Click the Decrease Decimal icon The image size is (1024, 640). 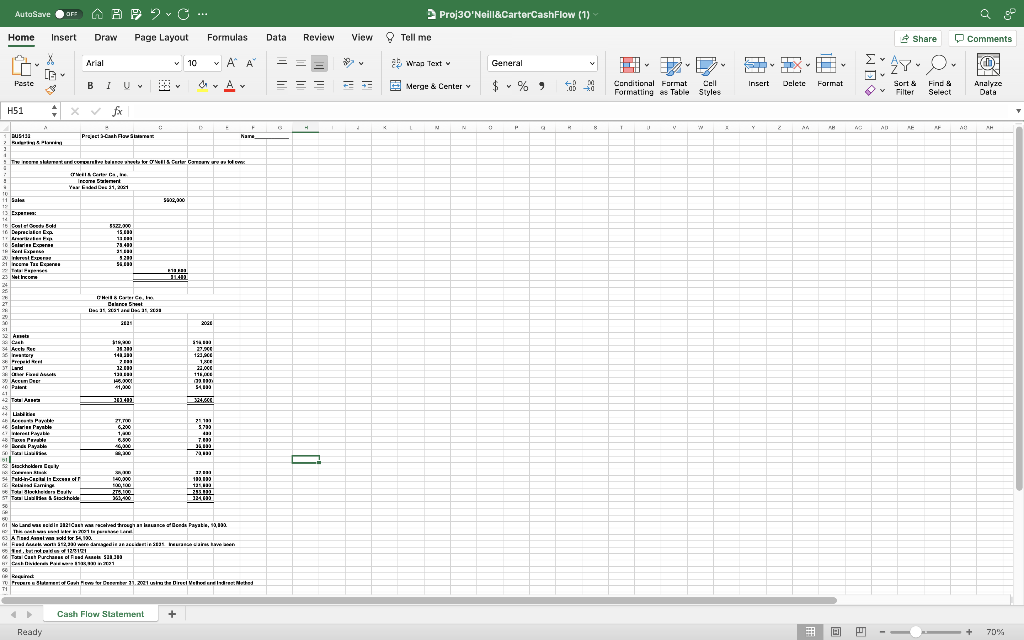pyautogui.click(x=589, y=86)
